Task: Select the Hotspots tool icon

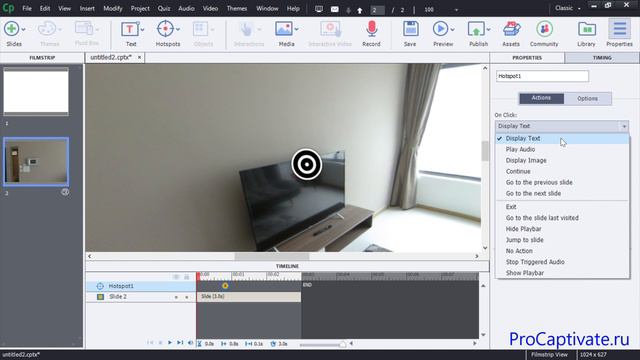Action: (x=165, y=29)
